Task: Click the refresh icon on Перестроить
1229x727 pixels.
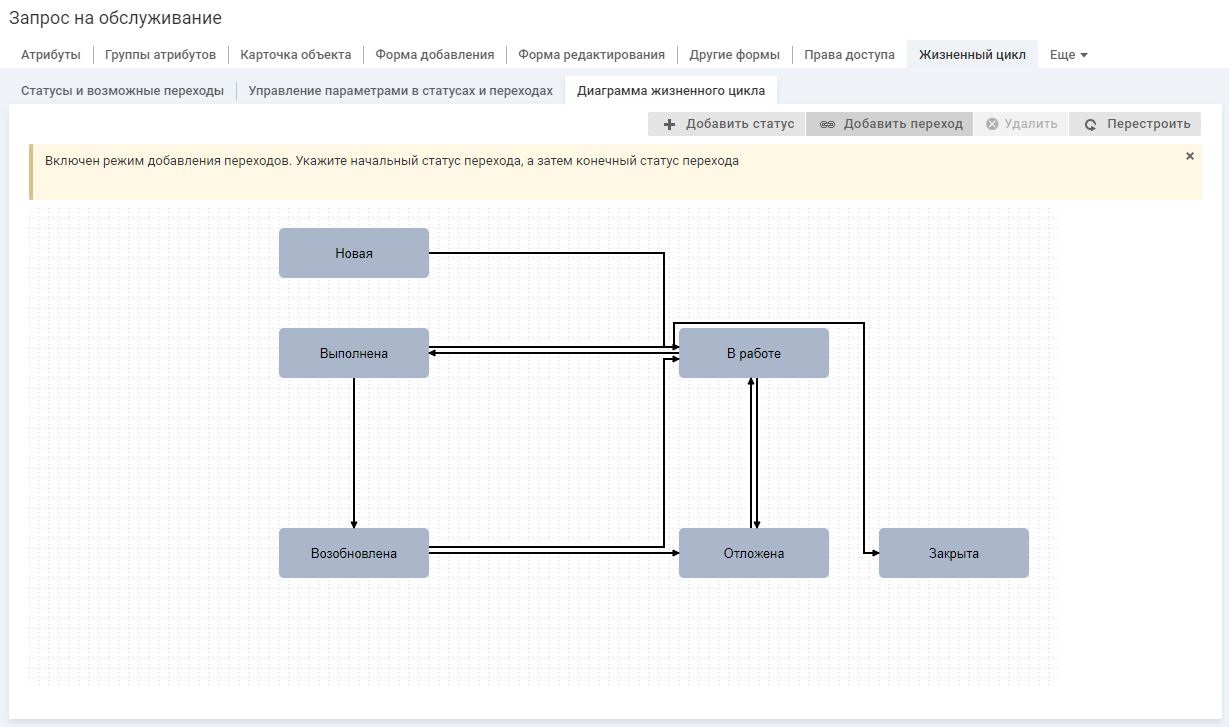Action: pyautogui.click(x=1091, y=125)
